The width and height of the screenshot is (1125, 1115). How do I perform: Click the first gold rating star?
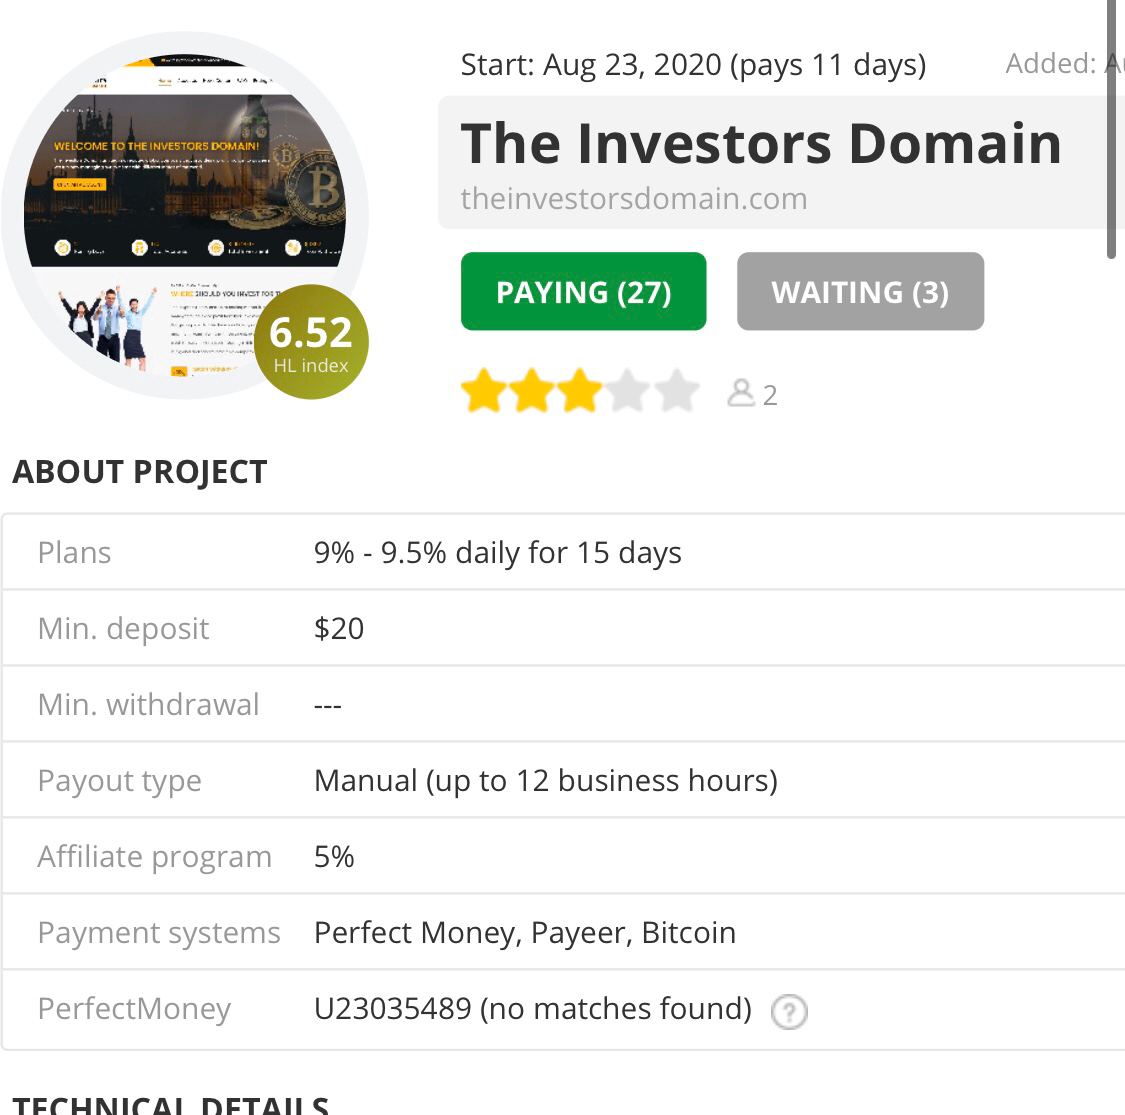(483, 391)
